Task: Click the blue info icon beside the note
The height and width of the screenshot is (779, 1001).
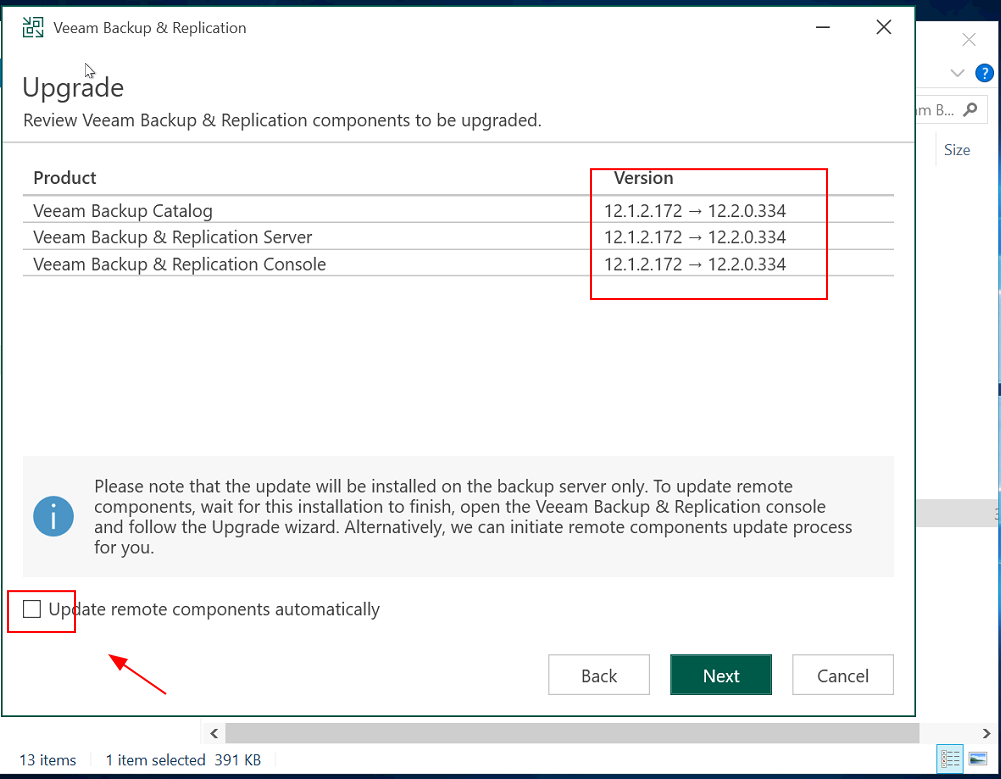Action: [x=54, y=516]
